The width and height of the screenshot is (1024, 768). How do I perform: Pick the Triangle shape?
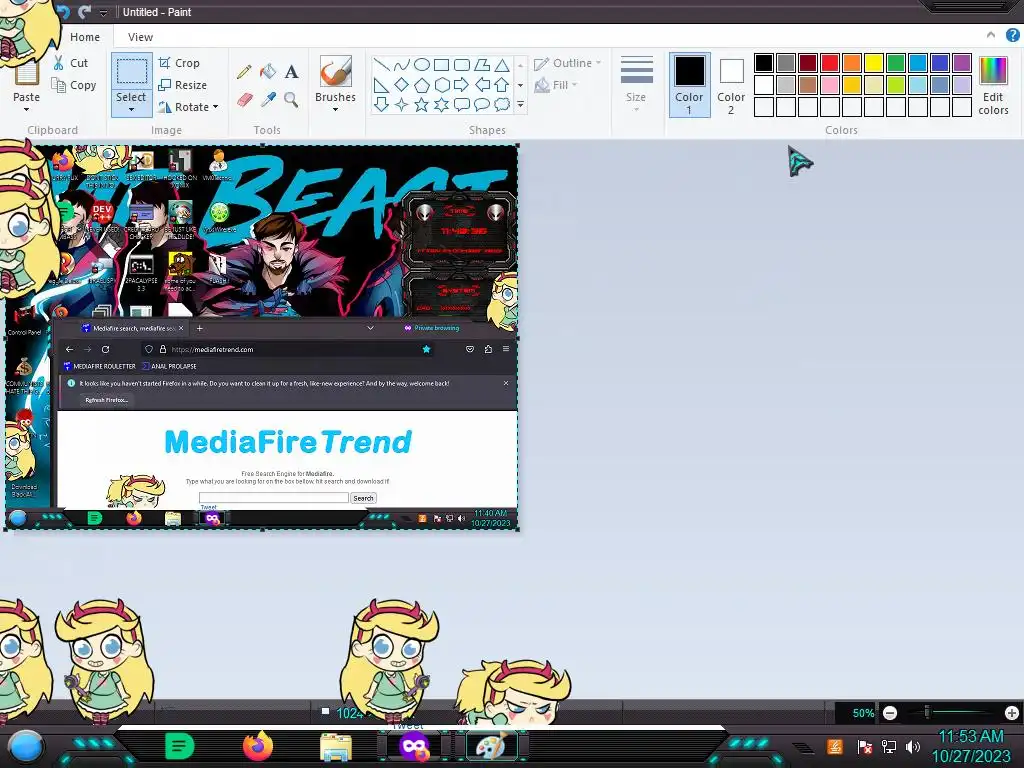click(502, 65)
